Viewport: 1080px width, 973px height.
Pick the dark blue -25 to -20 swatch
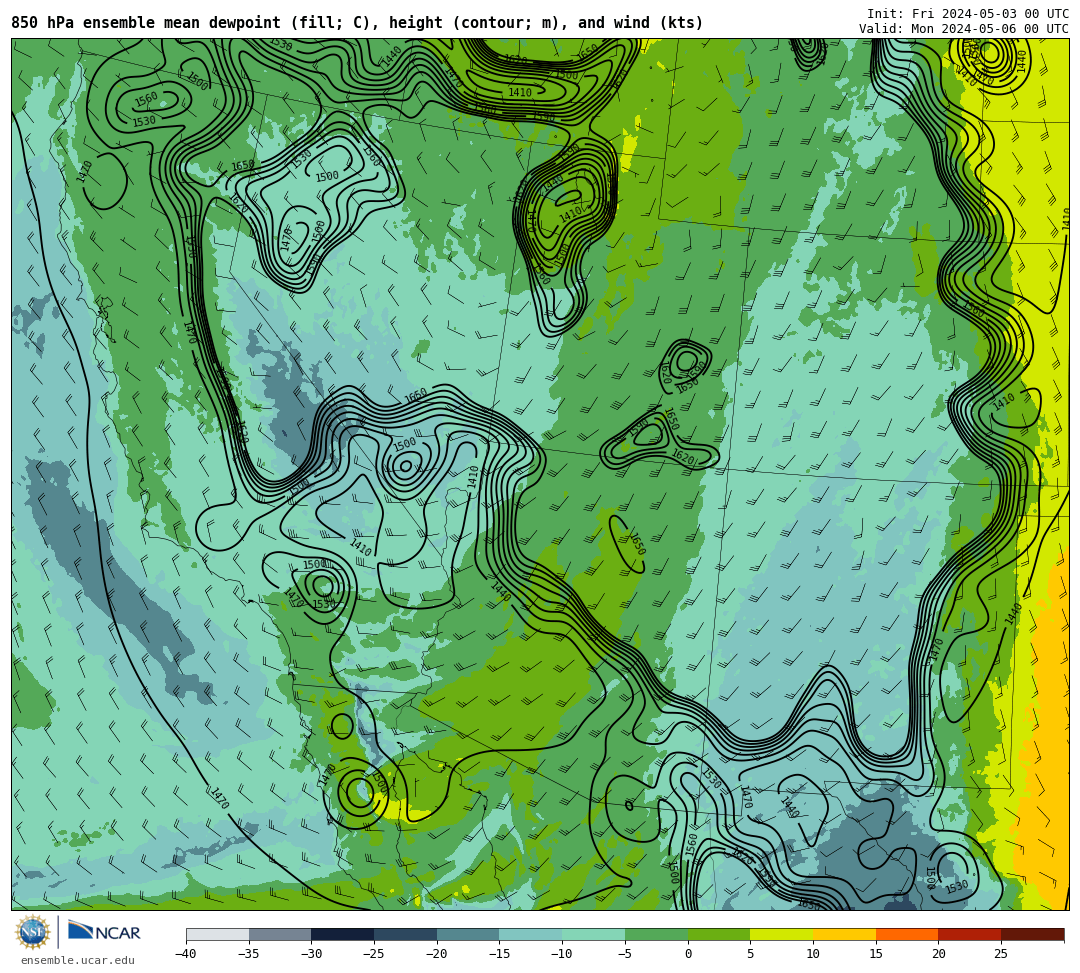406,934
